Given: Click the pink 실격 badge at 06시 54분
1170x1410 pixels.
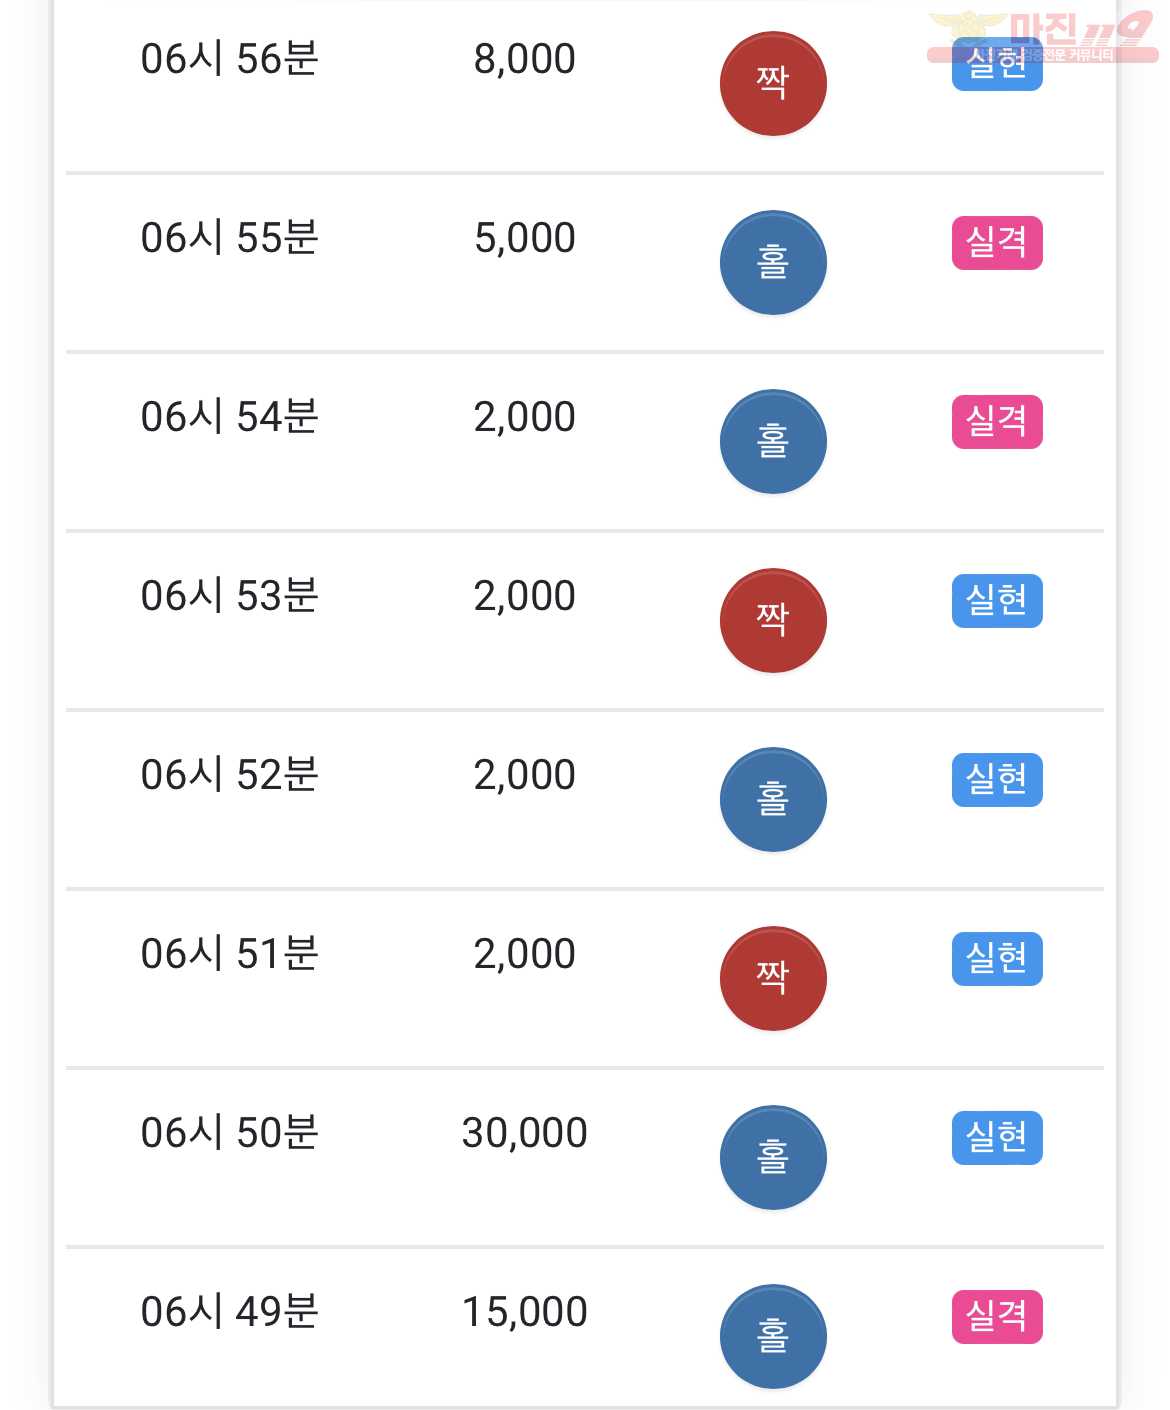Looking at the screenshot, I should pyautogui.click(x=997, y=422).
